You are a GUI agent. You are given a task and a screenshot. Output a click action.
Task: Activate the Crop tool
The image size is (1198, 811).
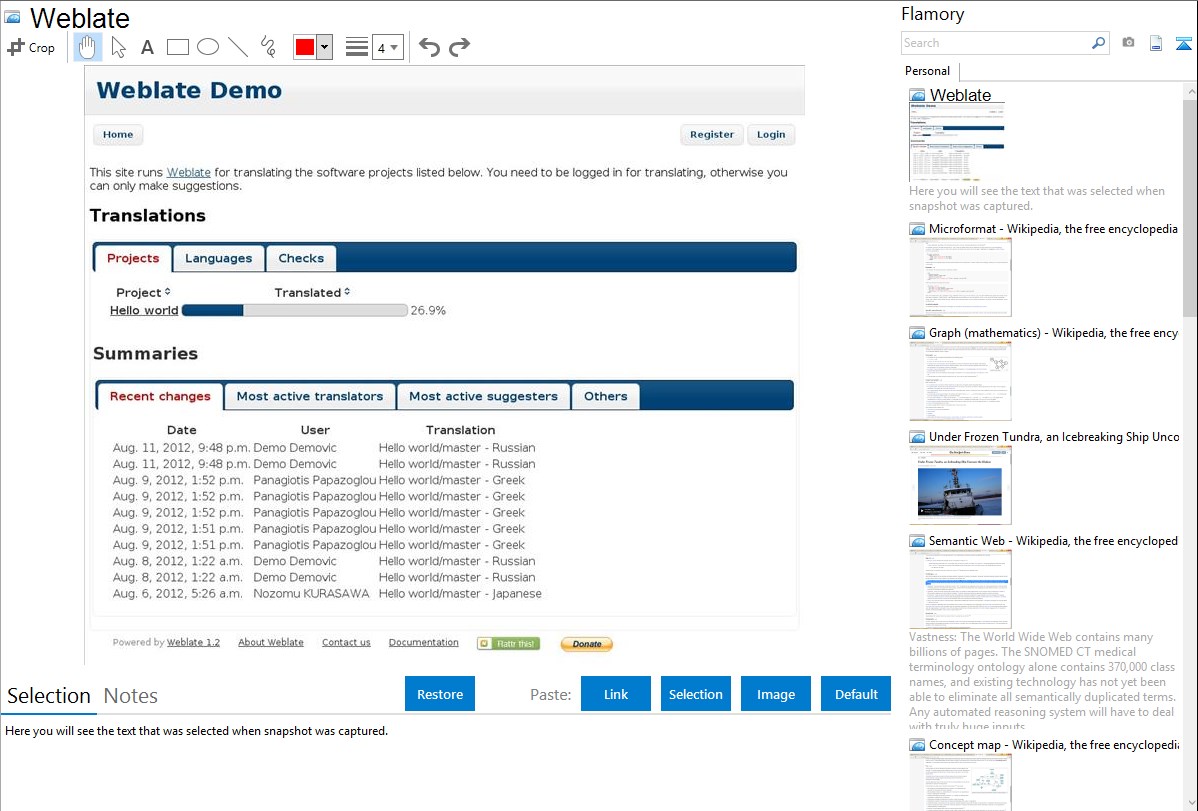[x=31, y=47]
